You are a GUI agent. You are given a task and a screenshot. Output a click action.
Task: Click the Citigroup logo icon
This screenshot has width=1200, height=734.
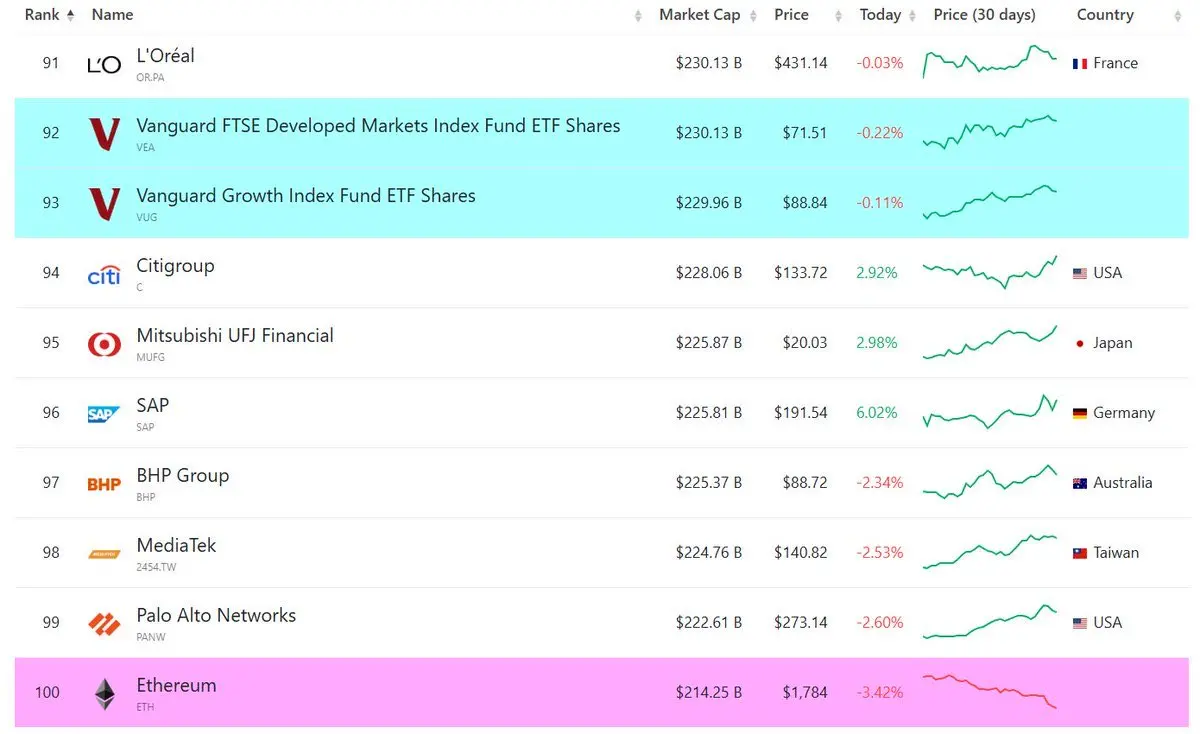point(104,274)
